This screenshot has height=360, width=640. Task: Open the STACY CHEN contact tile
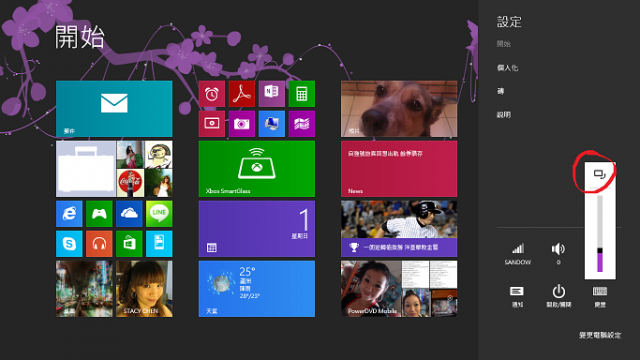tap(144, 289)
